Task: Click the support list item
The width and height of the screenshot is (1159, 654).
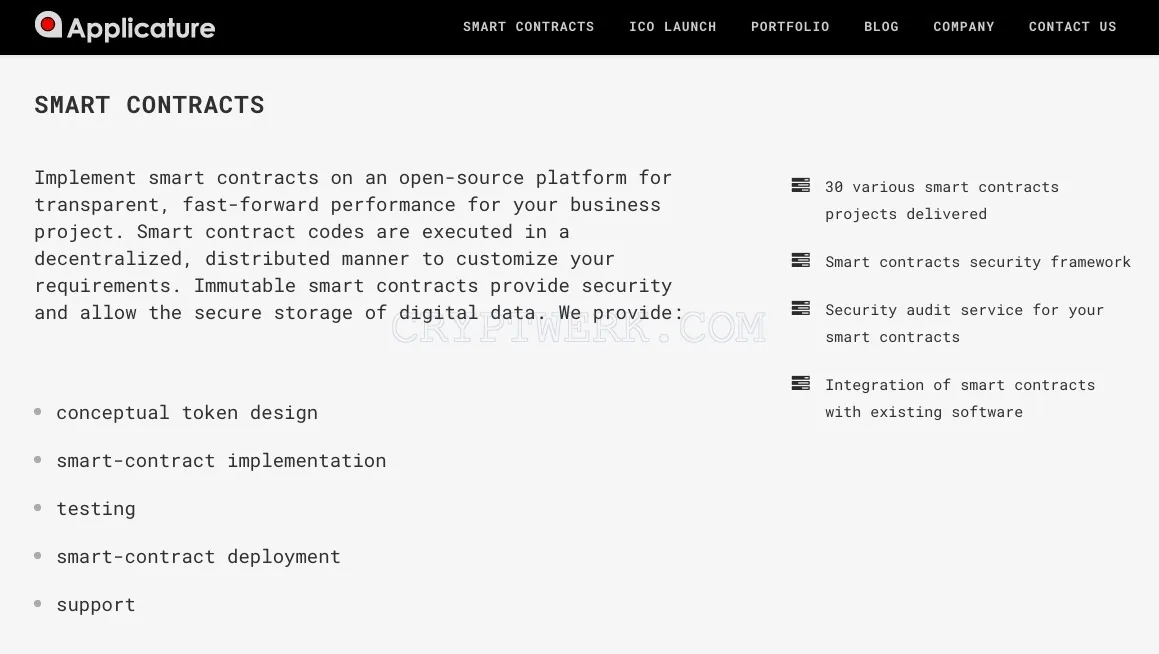Action: coord(96,604)
